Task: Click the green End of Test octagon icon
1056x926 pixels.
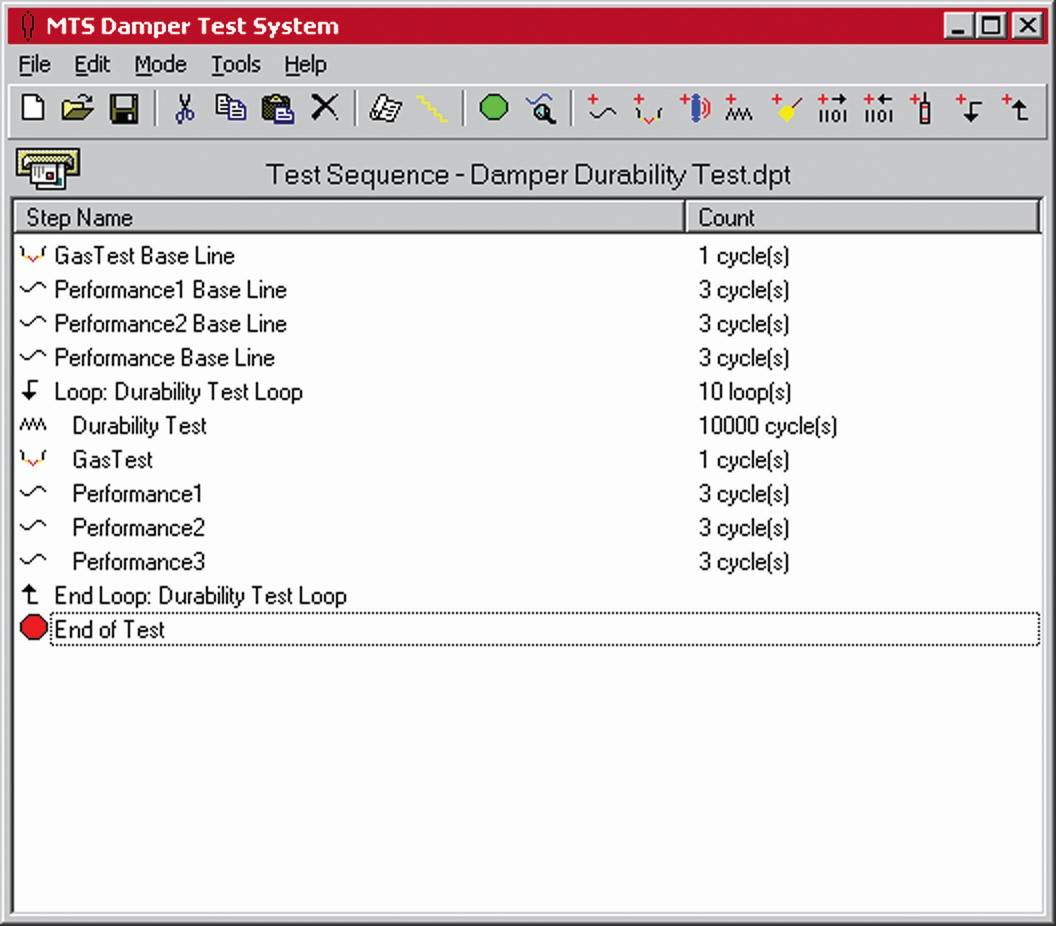Action: point(493,107)
